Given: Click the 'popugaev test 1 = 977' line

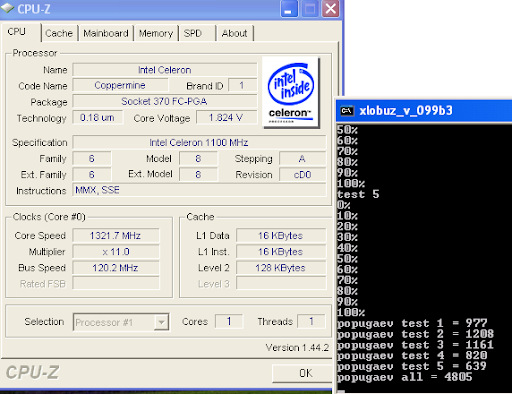Looking at the screenshot, I should (x=412, y=323).
